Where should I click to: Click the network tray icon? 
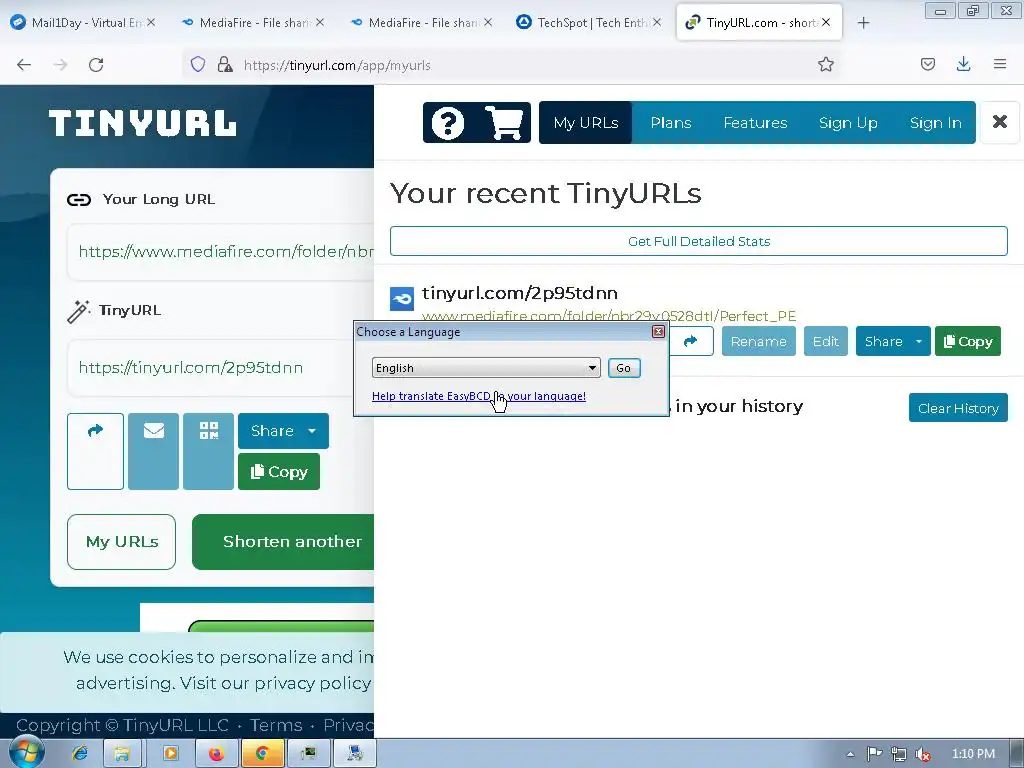(x=899, y=754)
